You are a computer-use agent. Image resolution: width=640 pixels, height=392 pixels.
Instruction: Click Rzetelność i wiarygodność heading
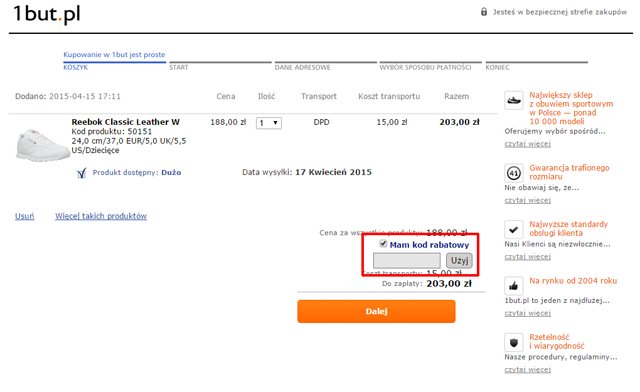coord(557,341)
